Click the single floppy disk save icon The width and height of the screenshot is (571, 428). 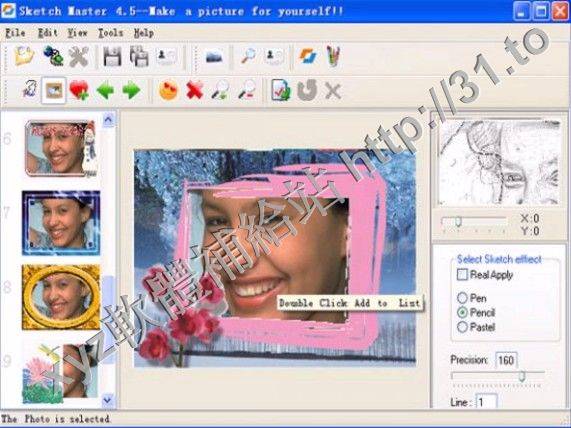pos(113,56)
